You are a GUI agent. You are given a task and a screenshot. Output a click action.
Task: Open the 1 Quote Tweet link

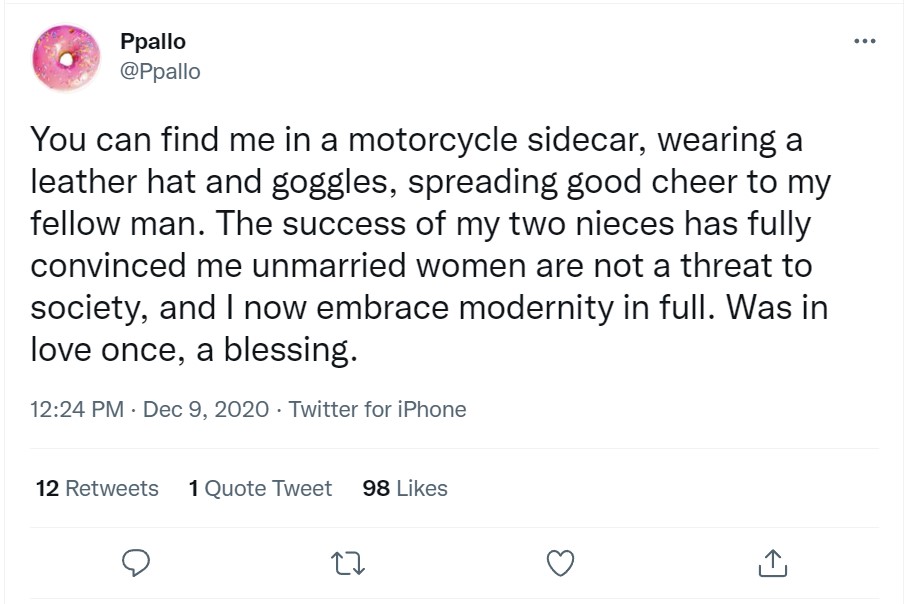click(260, 488)
